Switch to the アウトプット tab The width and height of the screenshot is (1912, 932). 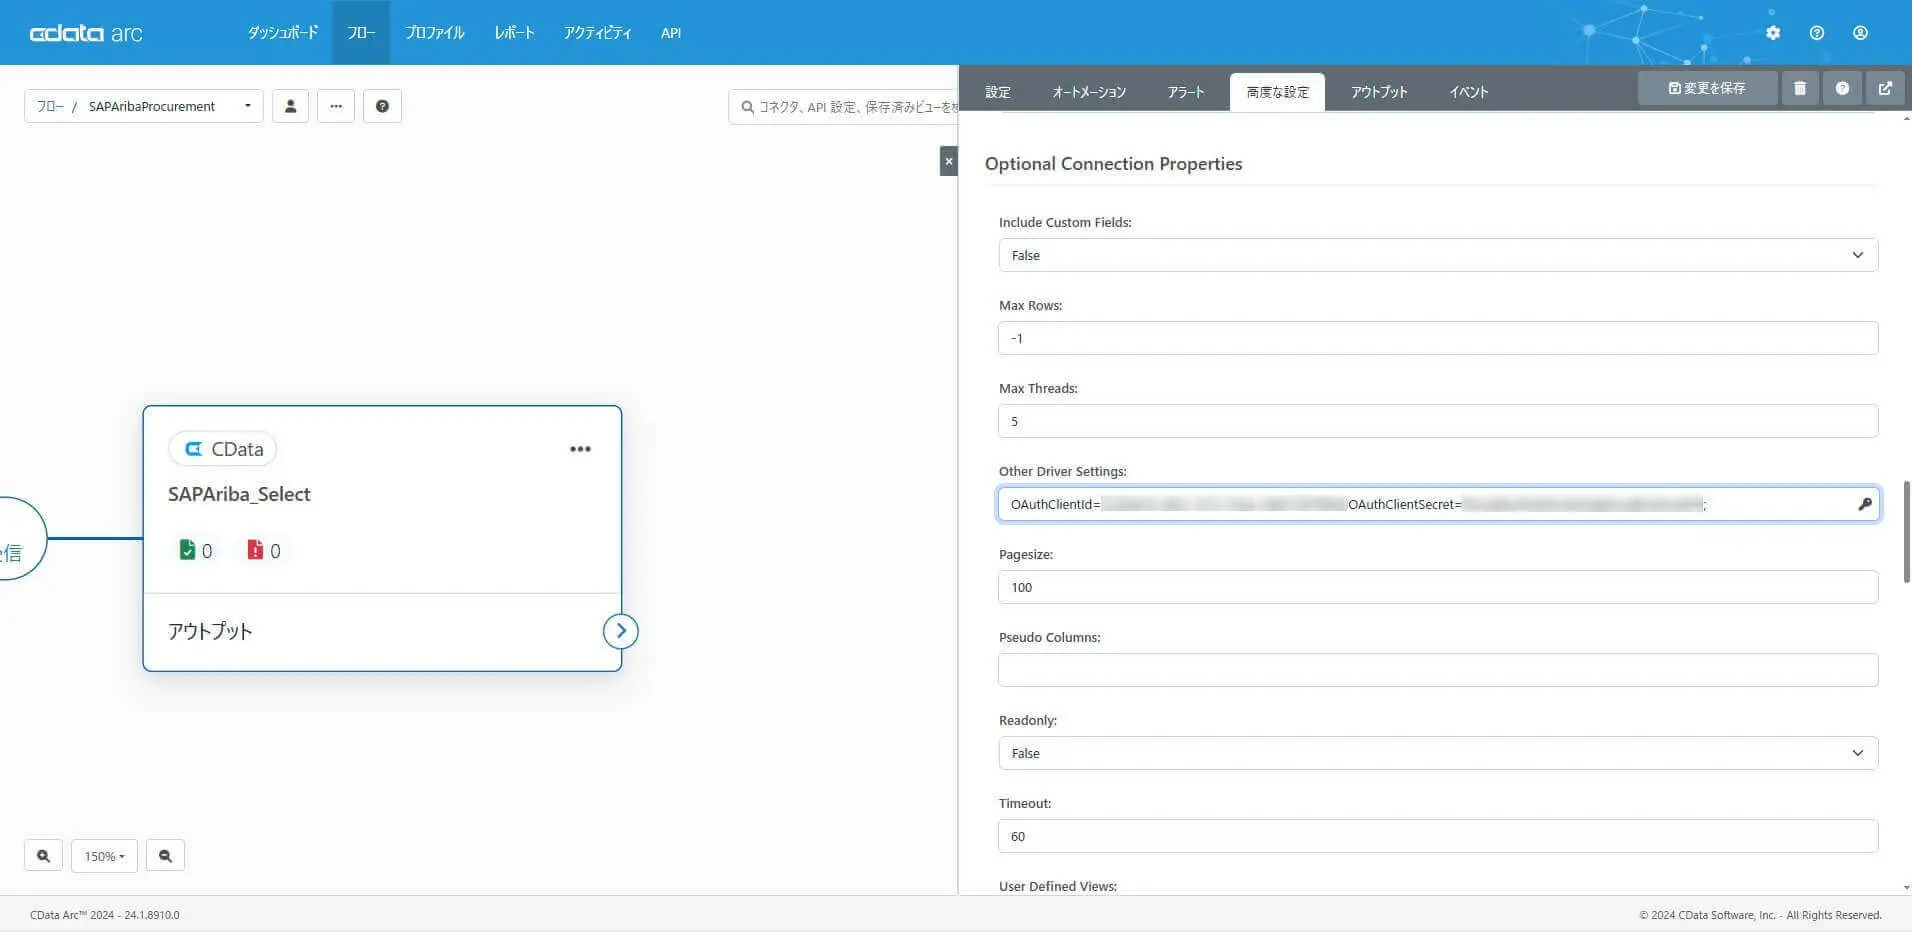1379,92
